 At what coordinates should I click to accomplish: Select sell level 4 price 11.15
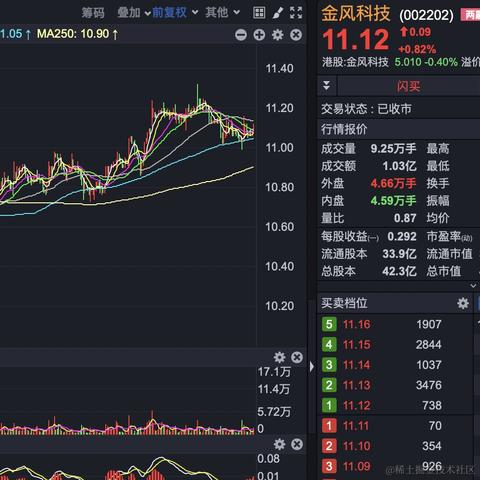[357, 344]
